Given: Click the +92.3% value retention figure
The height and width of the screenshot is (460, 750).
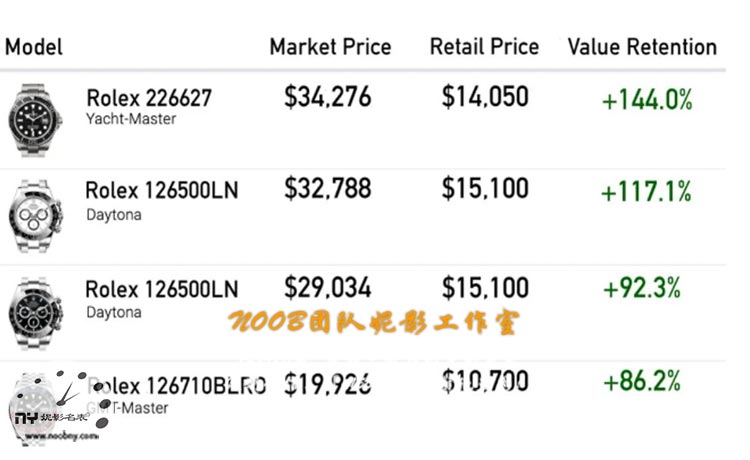Looking at the screenshot, I should [x=642, y=288].
